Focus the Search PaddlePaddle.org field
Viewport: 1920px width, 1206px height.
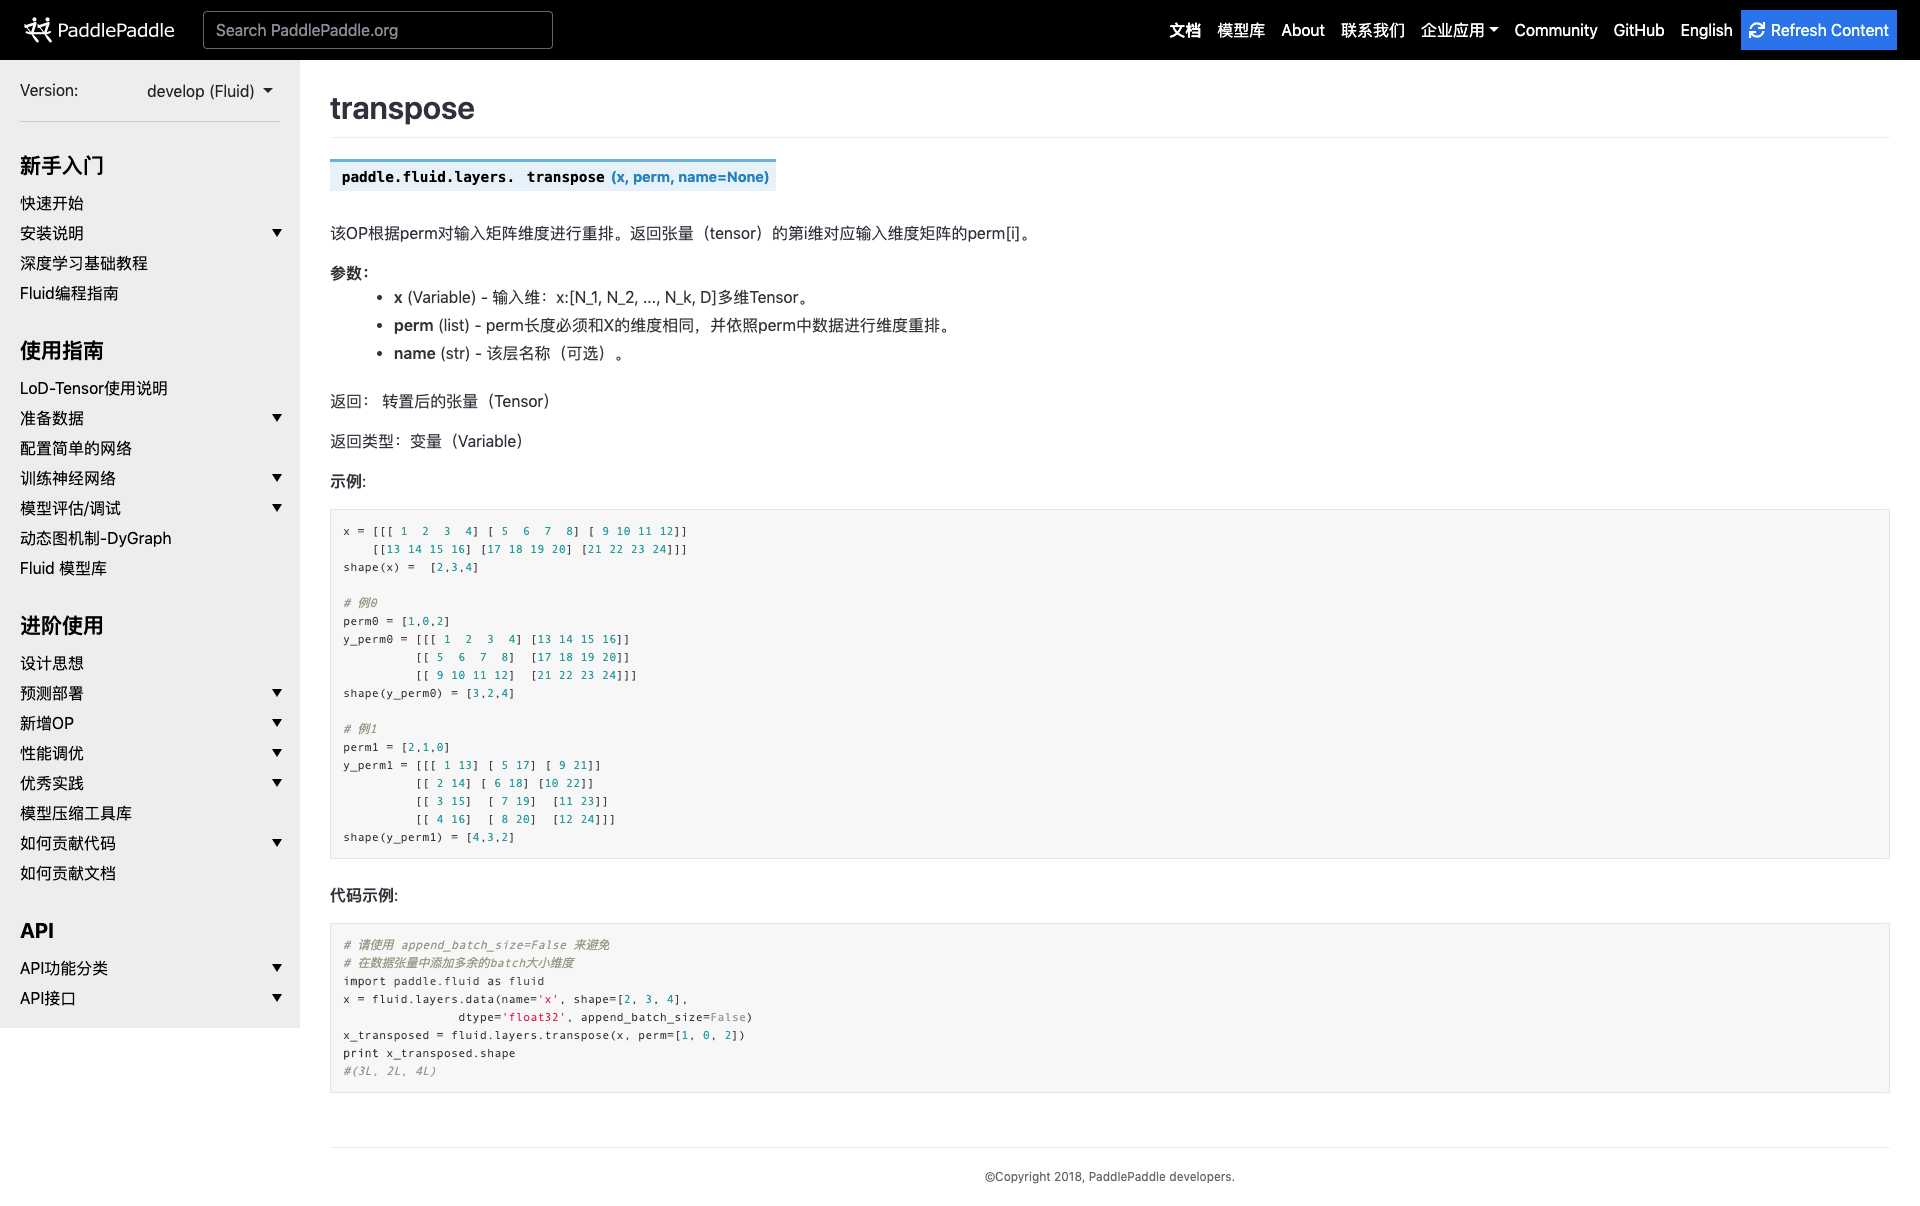click(377, 30)
